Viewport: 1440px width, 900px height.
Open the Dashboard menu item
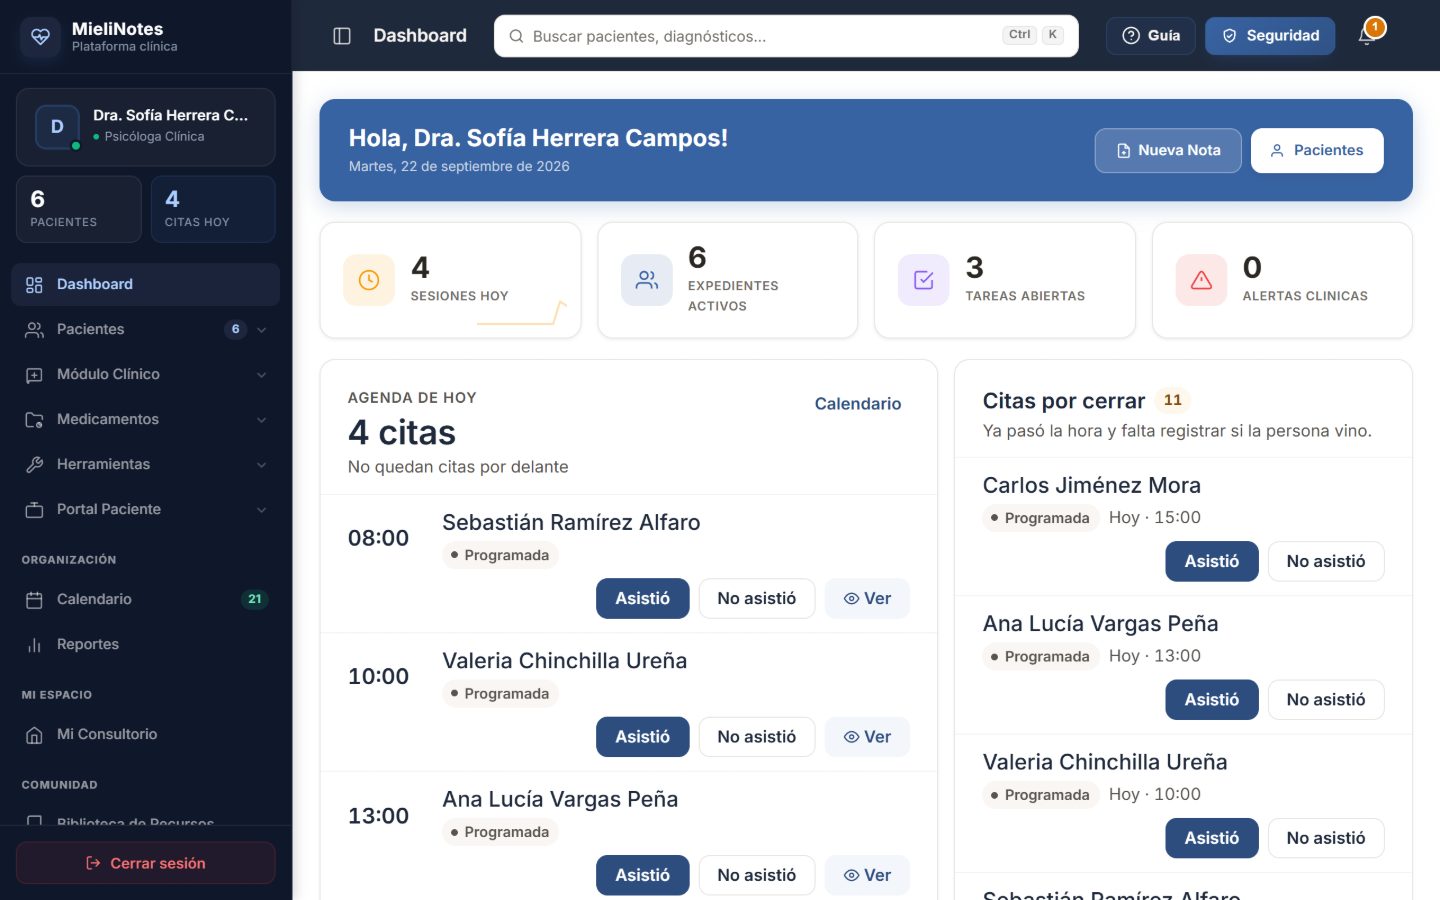pyautogui.click(x=146, y=285)
